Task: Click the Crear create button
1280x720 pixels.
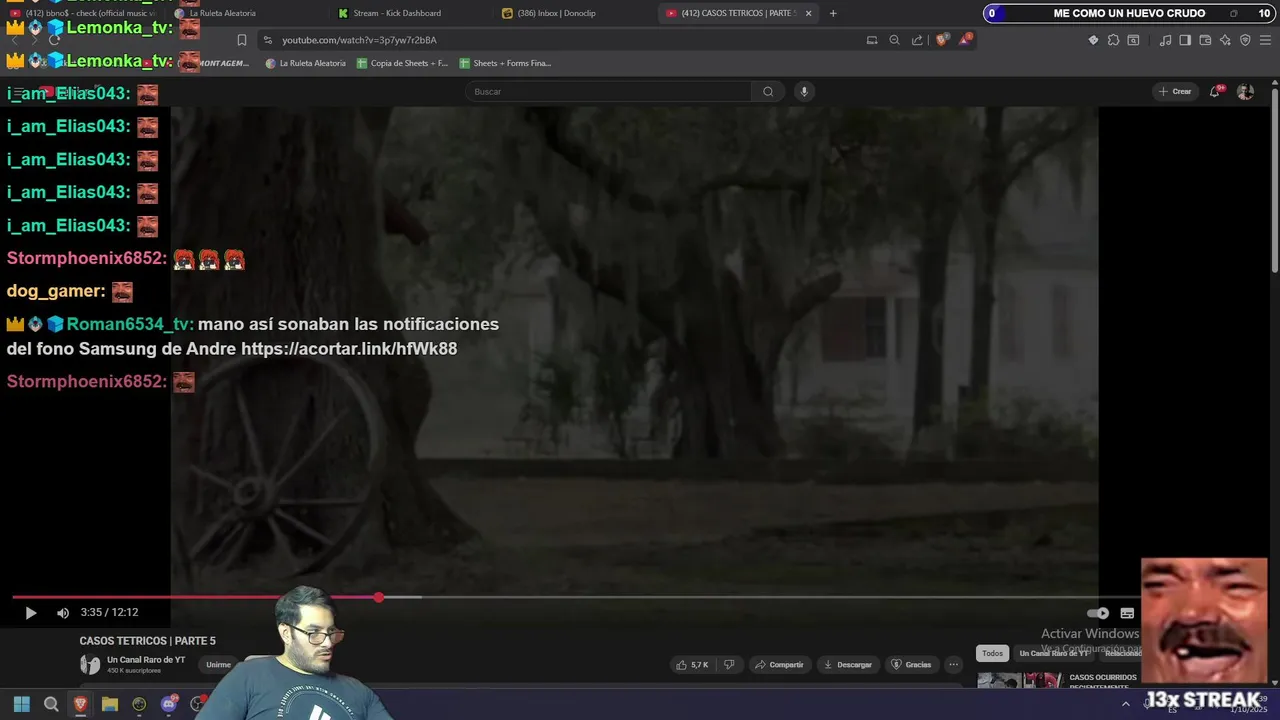Action: point(1175,92)
